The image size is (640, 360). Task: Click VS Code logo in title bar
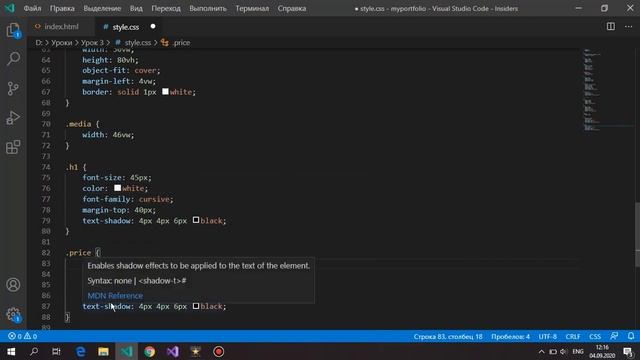click(10, 8)
